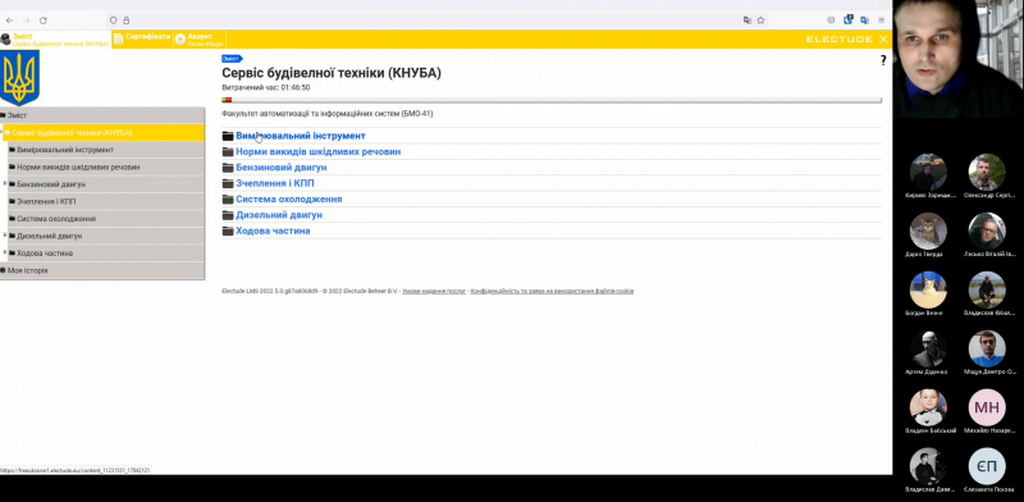Open Моя історія in sidebar
This screenshot has width=1024, height=502.
(103, 270)
